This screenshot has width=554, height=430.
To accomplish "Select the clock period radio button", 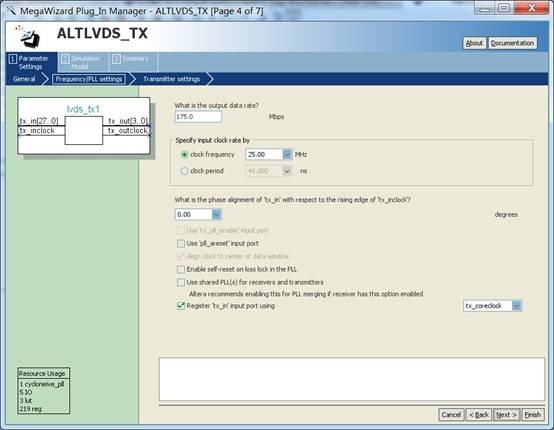I will click(184, 171).
